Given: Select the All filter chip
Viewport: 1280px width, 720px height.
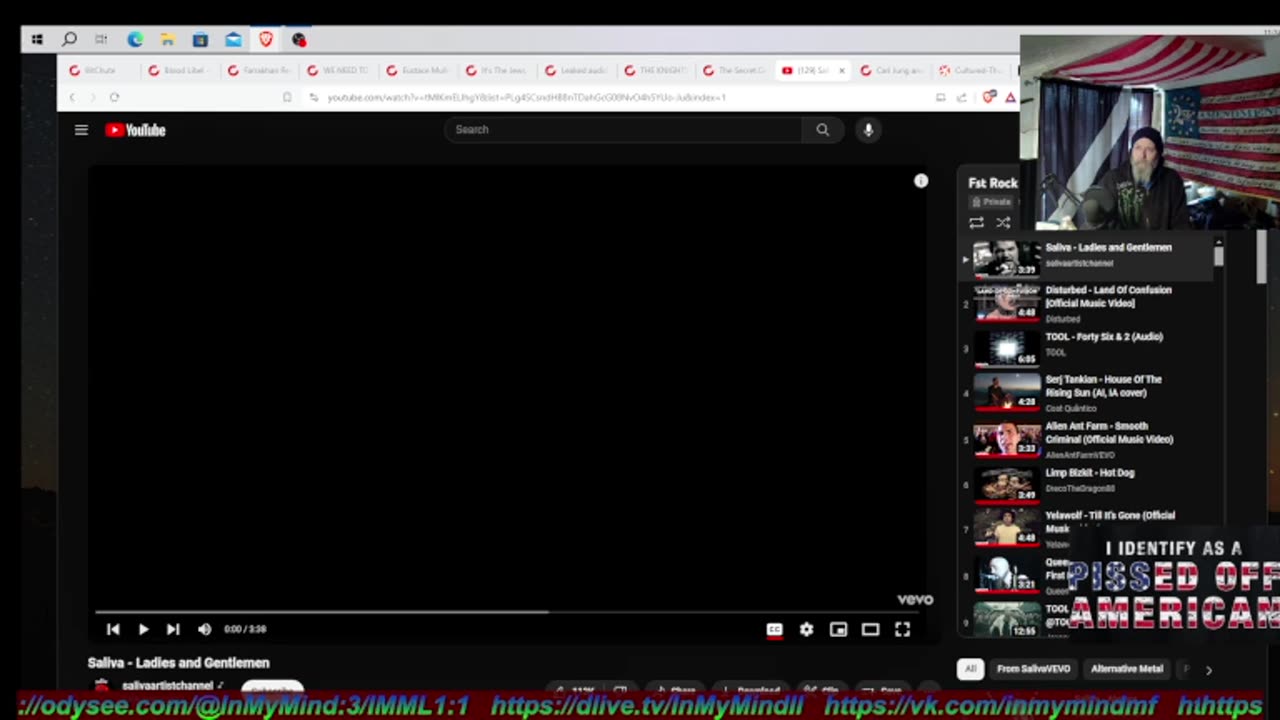Looking at the screenshot, I should 970,669.
